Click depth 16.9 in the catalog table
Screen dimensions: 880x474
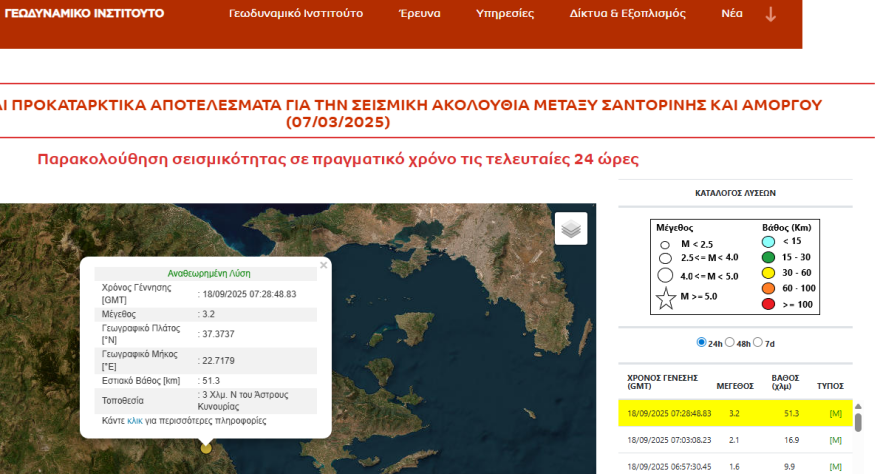click(x=791, y=440)
